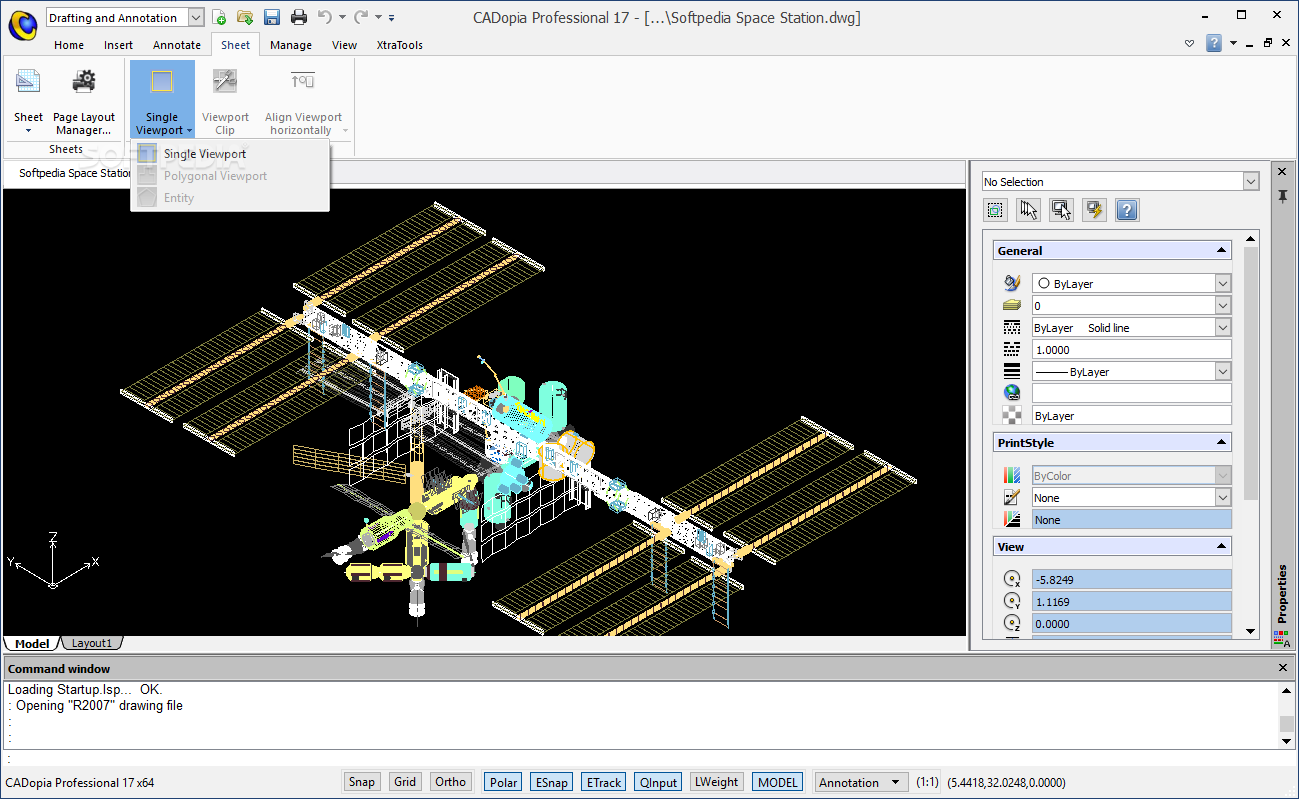Click the hyperlink globe icon in General

coord(1012,394)
